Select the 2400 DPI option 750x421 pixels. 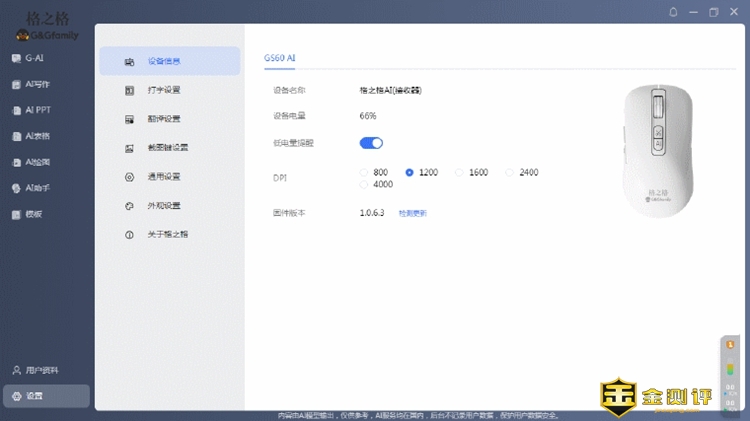coord(510,173)
